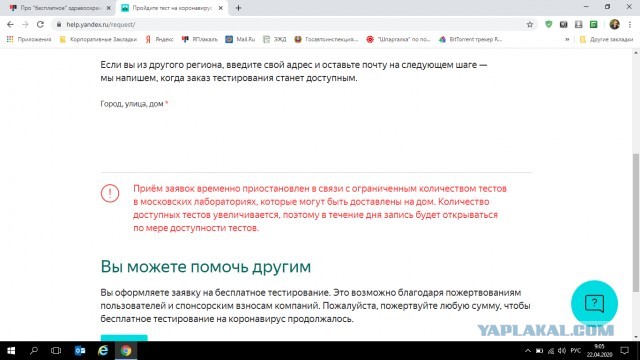Click the red exclamation warning icon
The width and height of the screenshot is (640, 360).
(x=110, y=193)
